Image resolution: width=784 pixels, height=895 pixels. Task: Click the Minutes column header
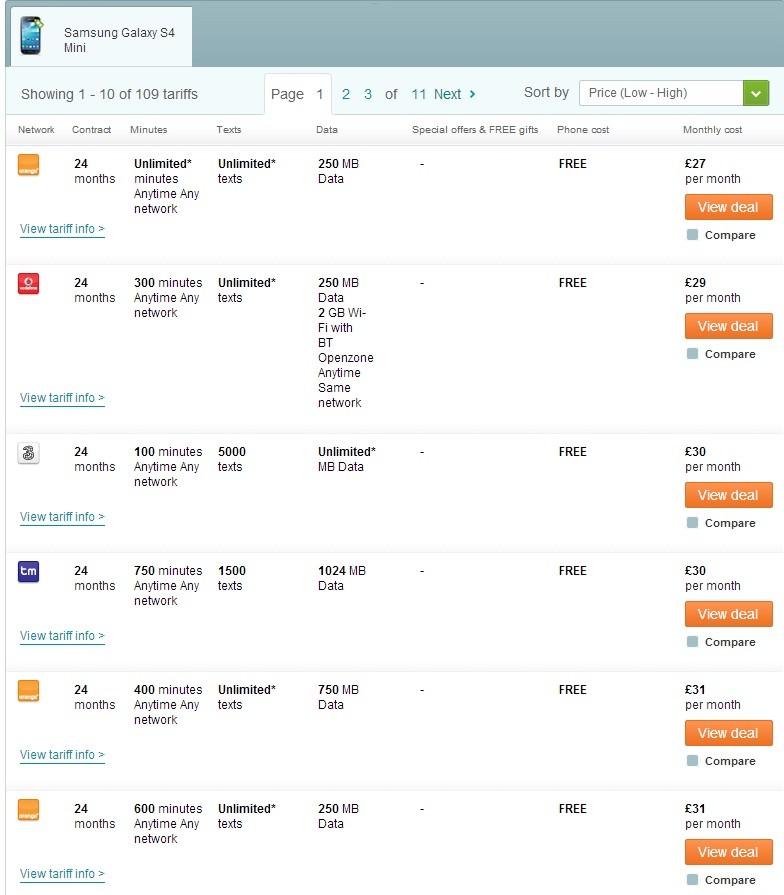tap(148, 130)
